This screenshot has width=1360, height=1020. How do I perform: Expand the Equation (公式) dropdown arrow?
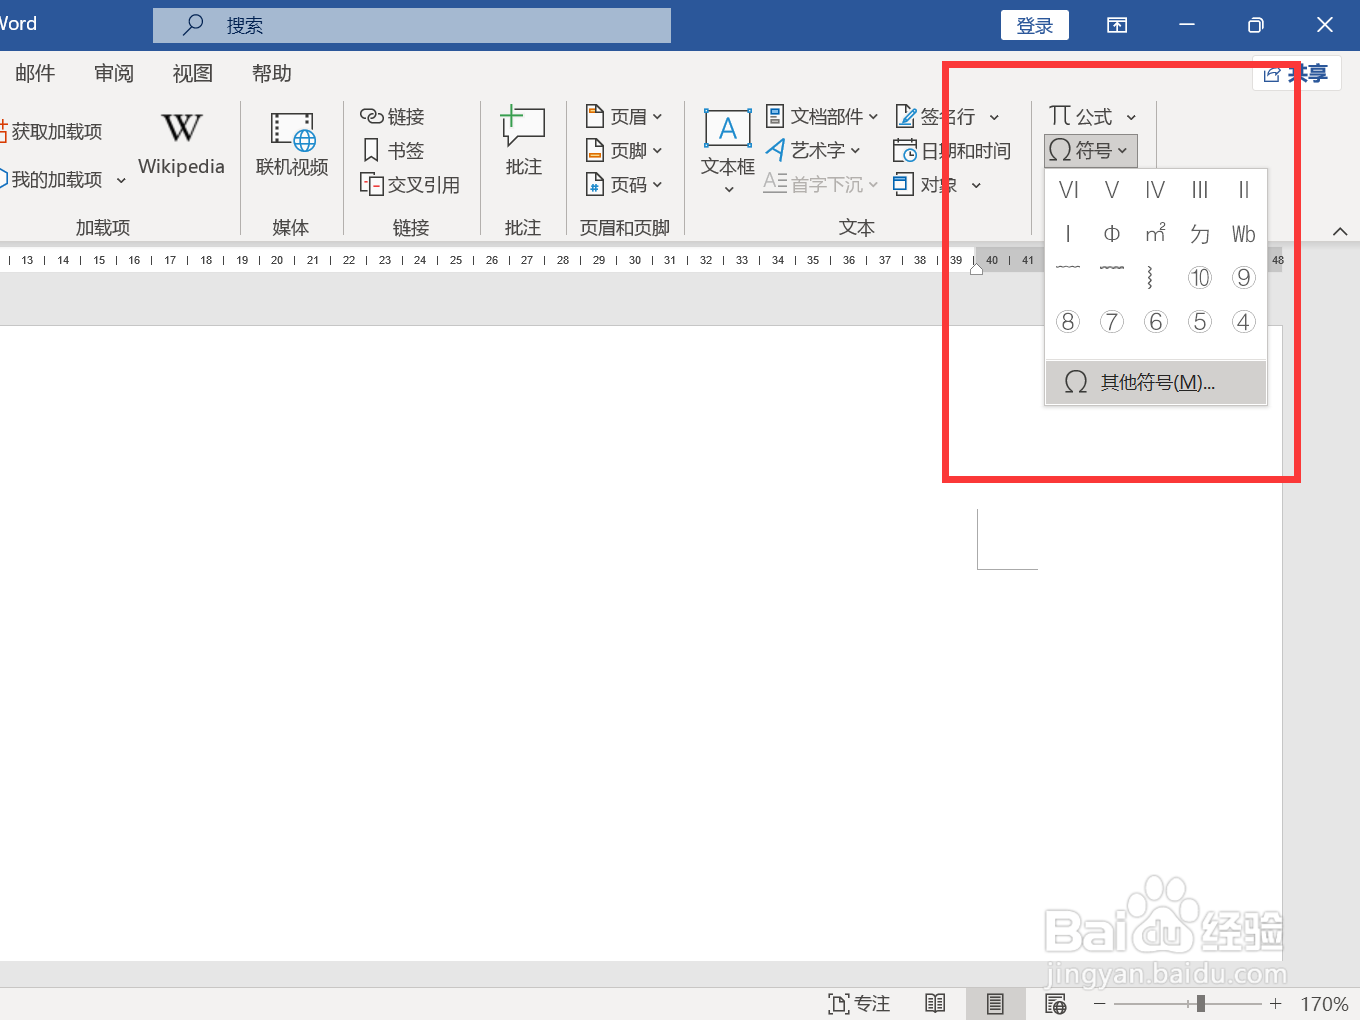pyautogui.click(x=1131, y=118)
